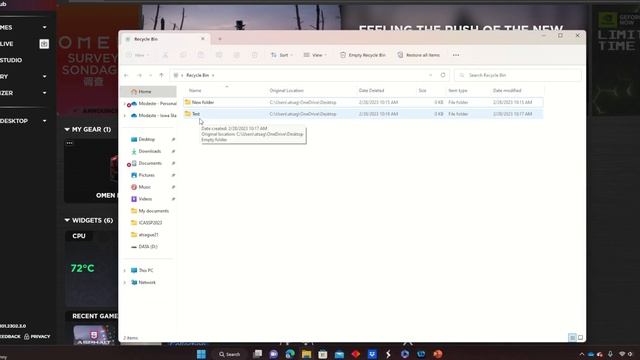The height and width of the screenshot is (360, 640).
Task: Select the New folder row
Action: [363, 102]
